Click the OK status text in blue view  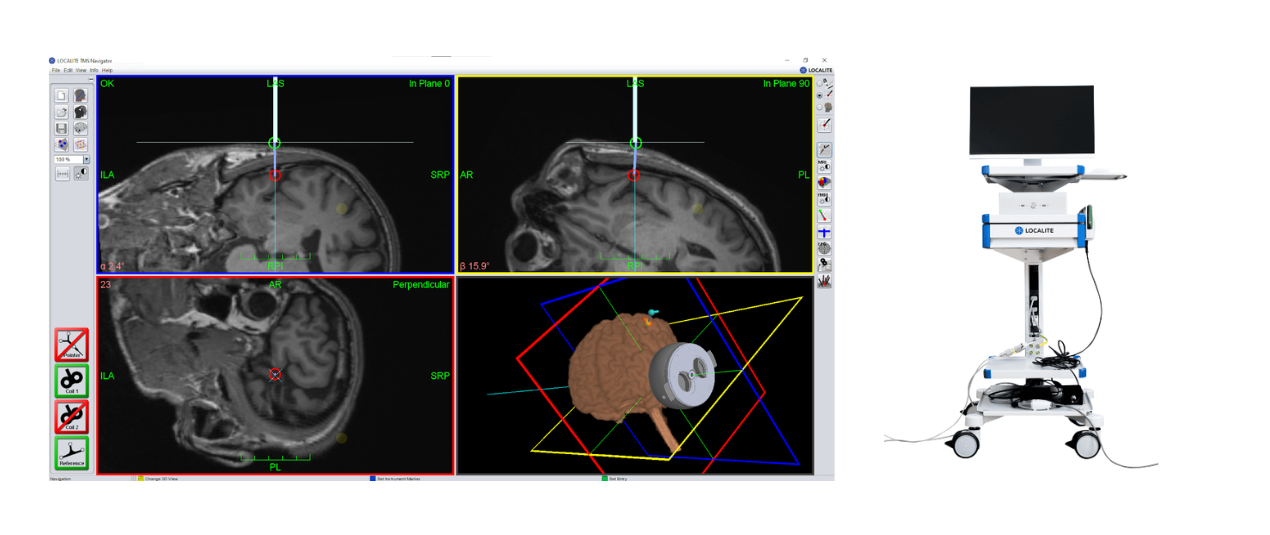point(107,84)
